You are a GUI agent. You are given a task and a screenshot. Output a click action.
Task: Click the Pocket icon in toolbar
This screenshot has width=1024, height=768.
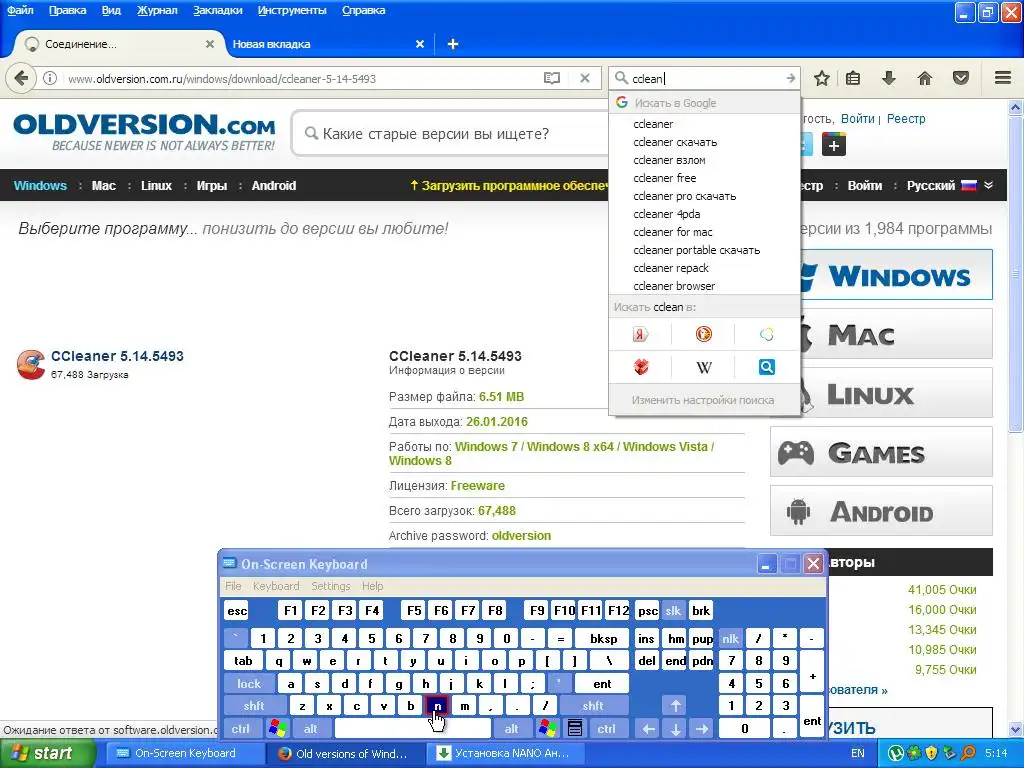(961, 78)
